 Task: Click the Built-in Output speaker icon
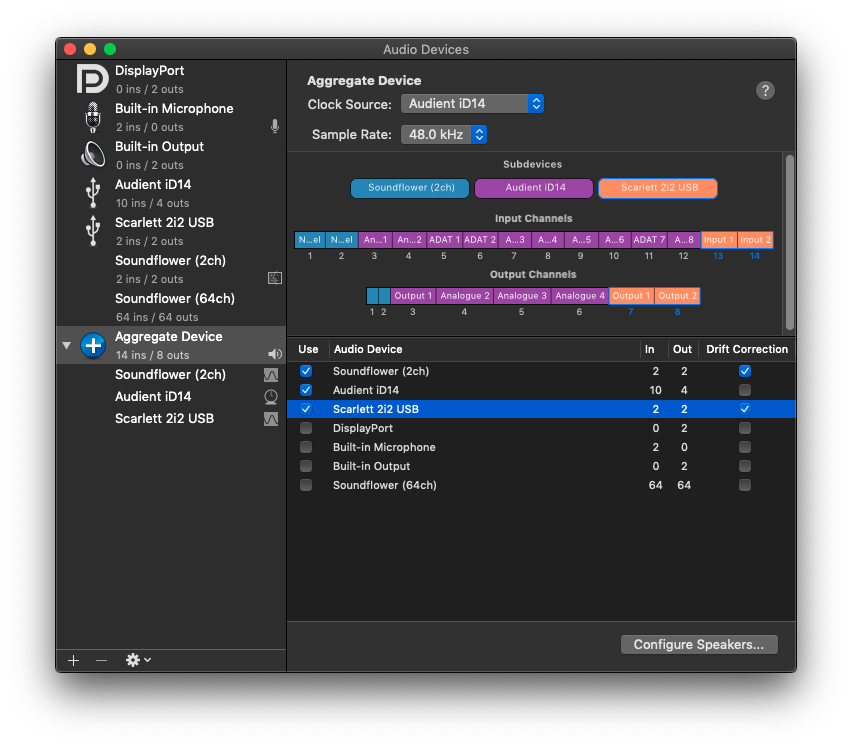coord(92,155)
